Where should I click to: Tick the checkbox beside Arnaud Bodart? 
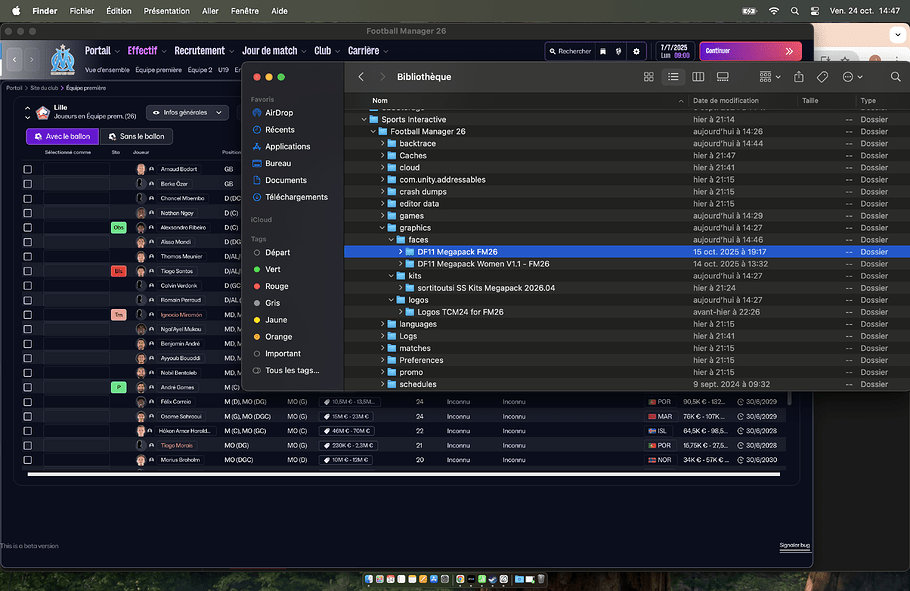[28, 169]
